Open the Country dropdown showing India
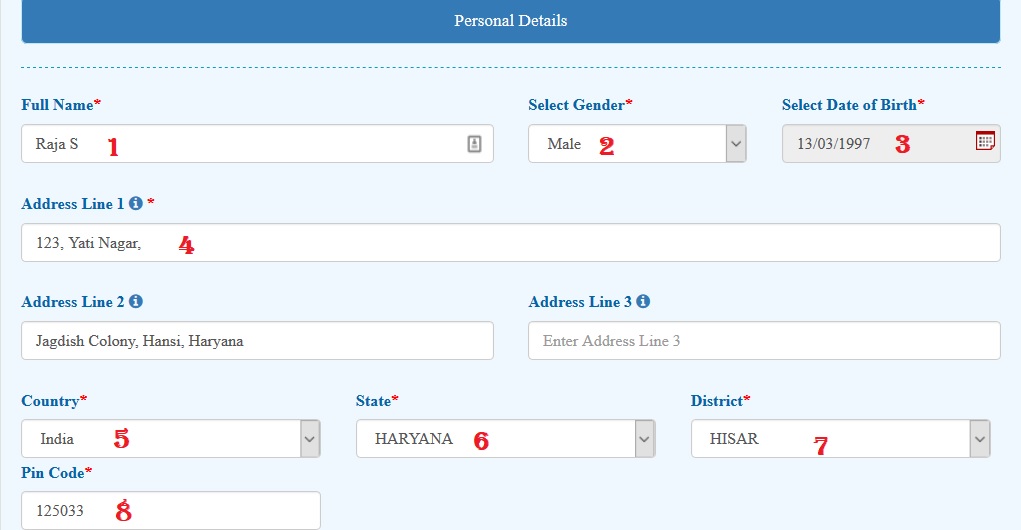Image resolution: width=1021 pixels, height=530 pixels. (171, 439)
